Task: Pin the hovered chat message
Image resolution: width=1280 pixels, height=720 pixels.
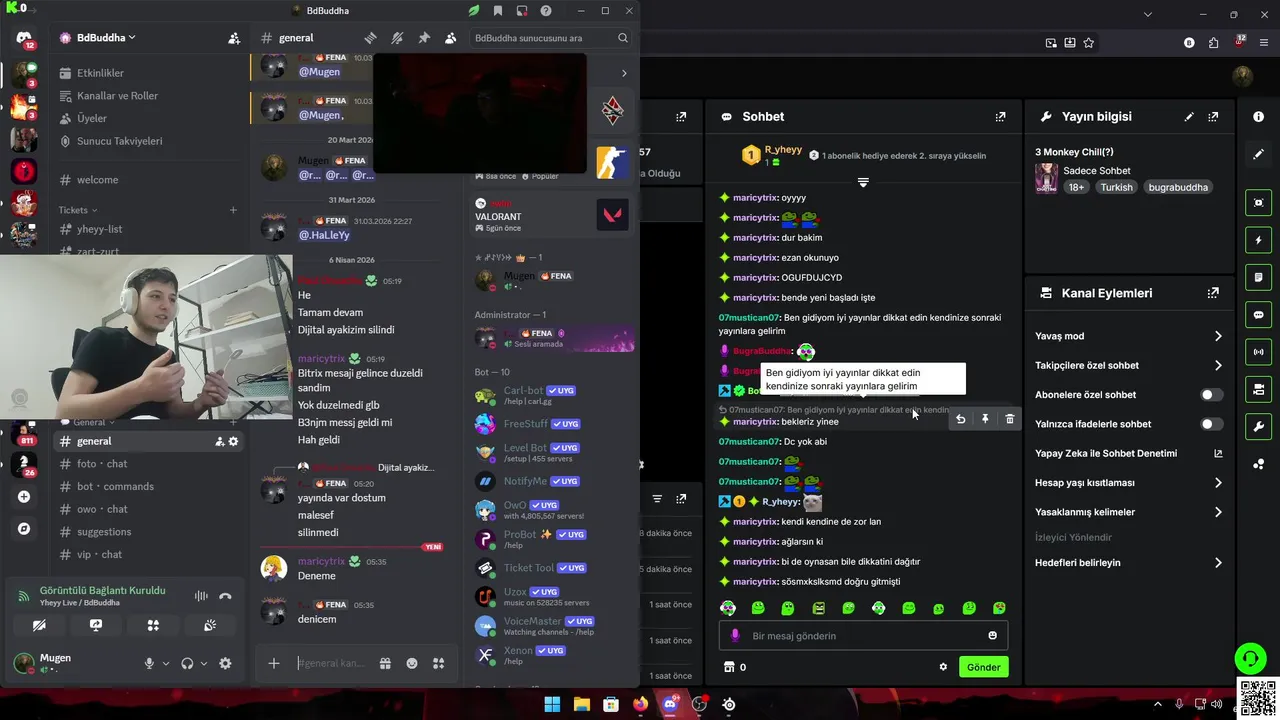Action: [985, 419]
